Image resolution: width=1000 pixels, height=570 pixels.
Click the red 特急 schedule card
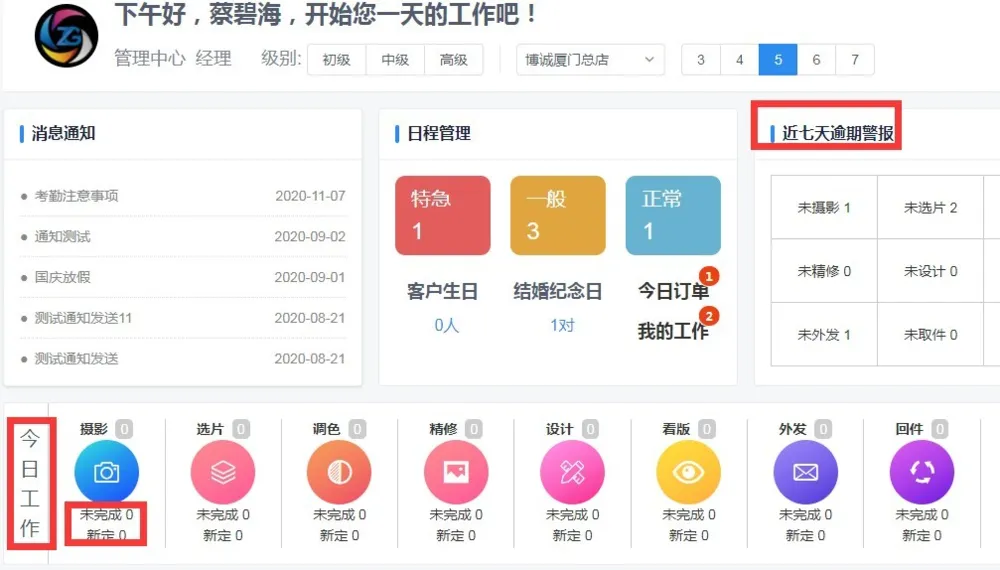(x=443, y=215)
